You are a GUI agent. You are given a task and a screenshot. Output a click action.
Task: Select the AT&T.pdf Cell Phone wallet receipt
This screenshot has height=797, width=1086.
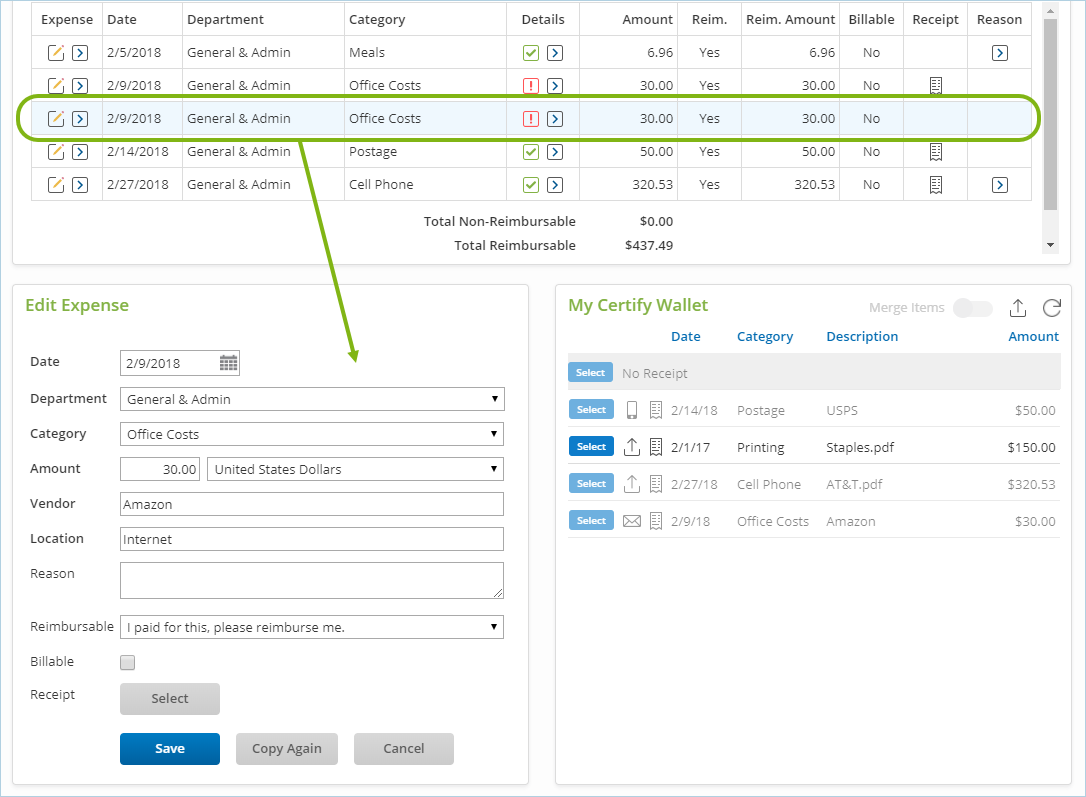591,483
